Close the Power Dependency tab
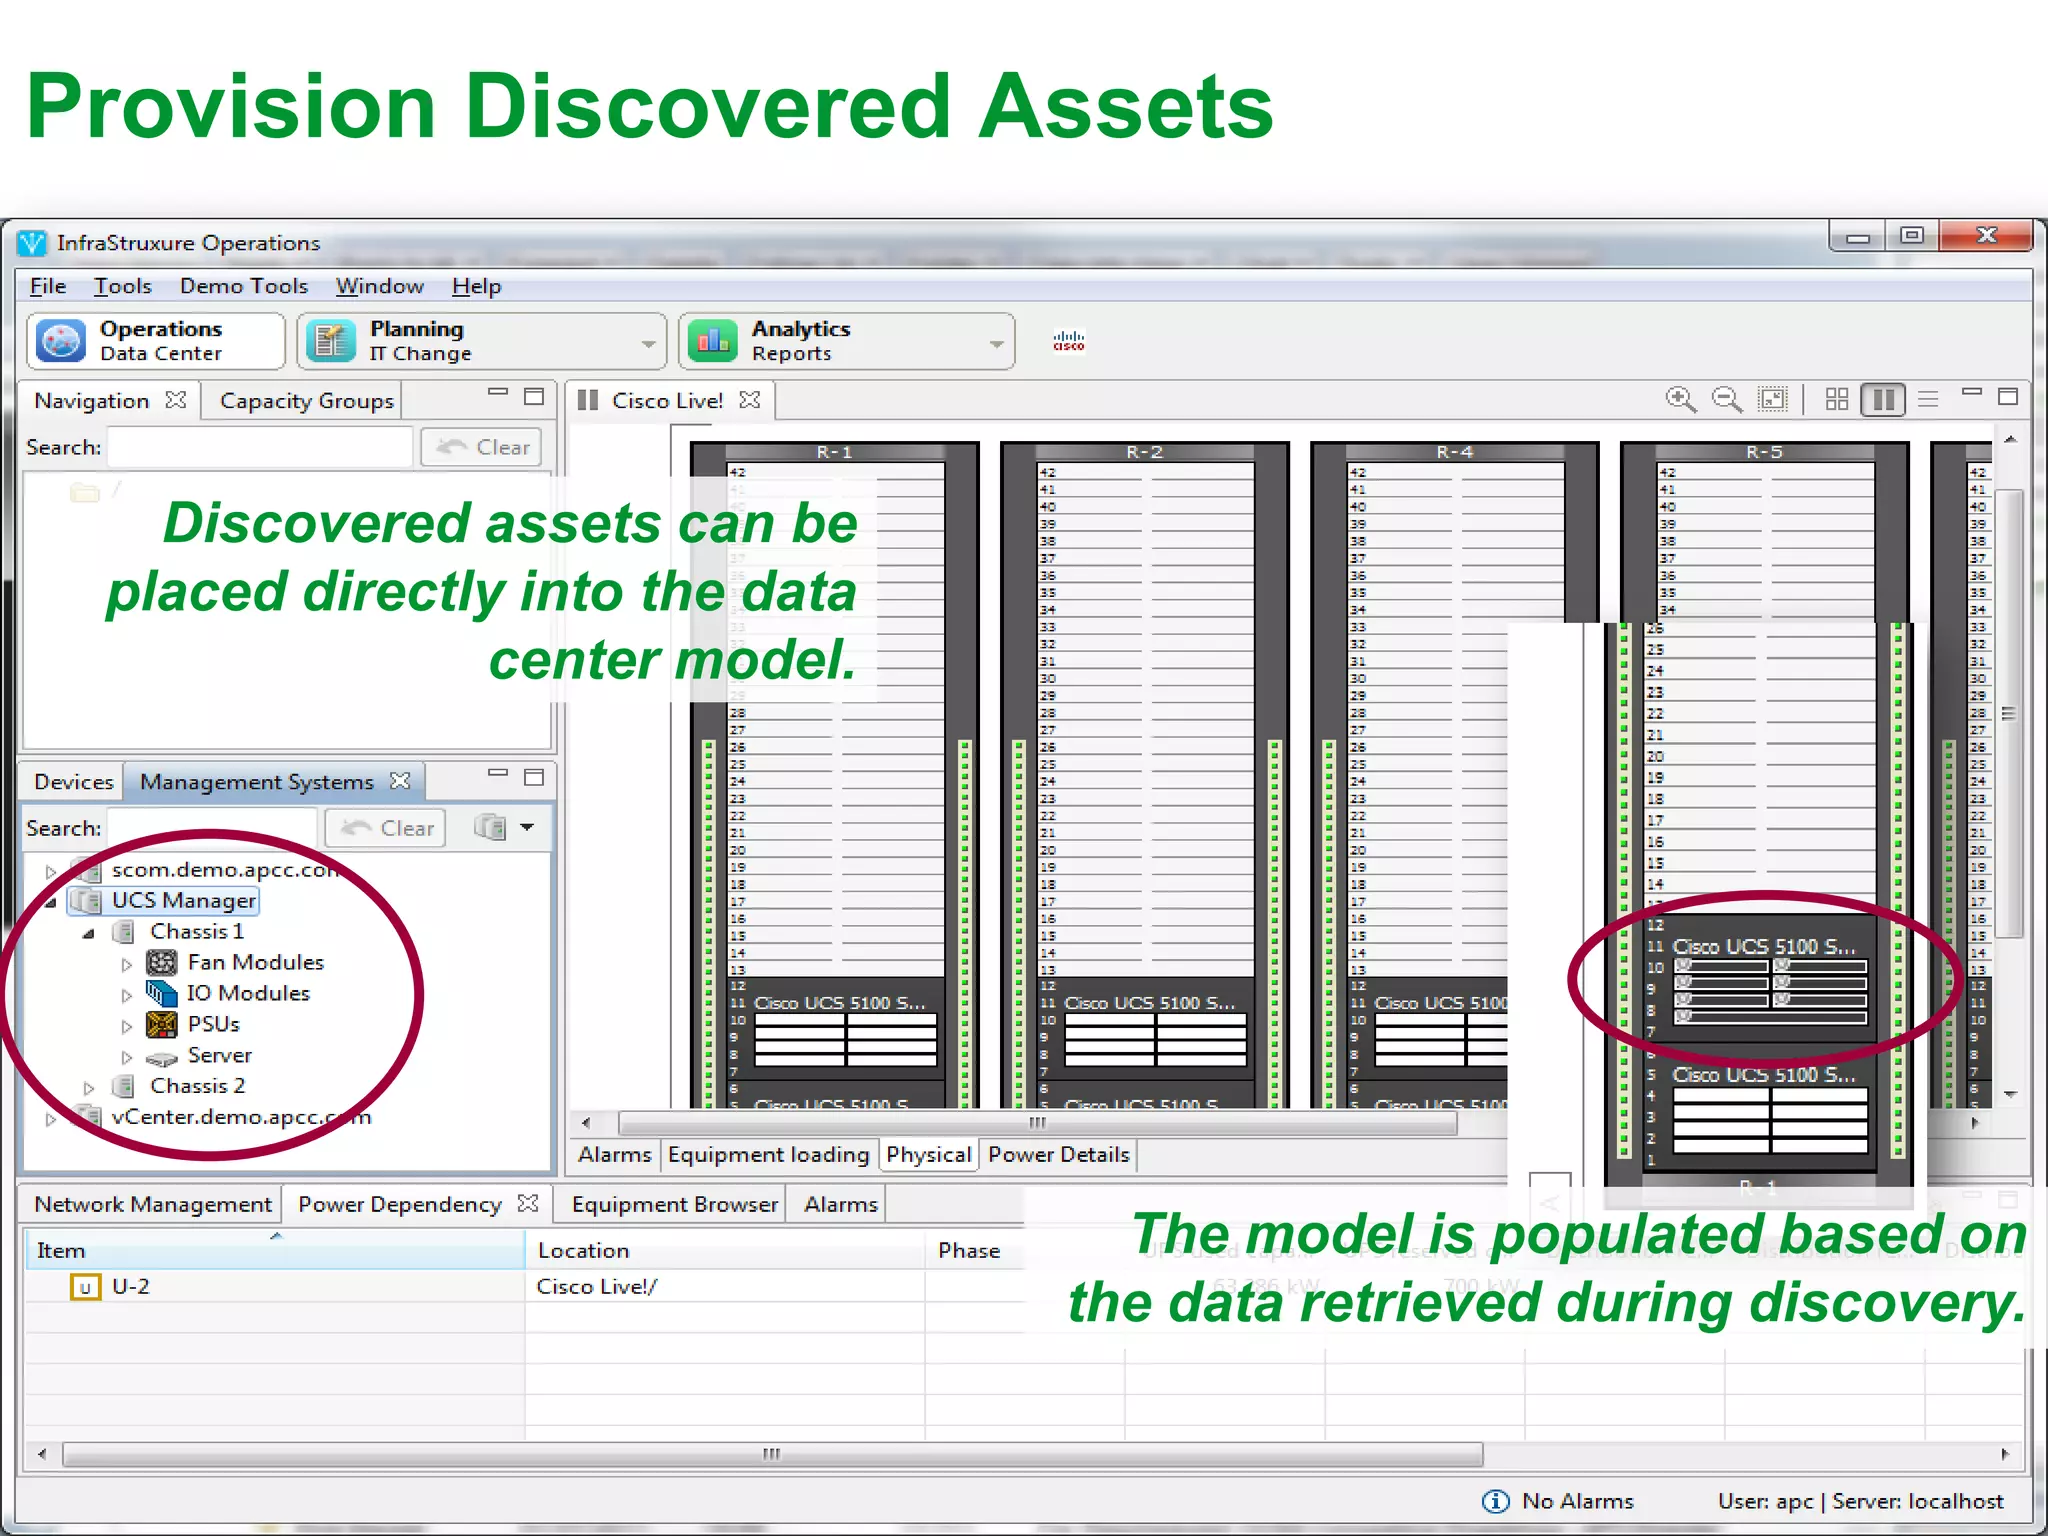 point(528,1204)
